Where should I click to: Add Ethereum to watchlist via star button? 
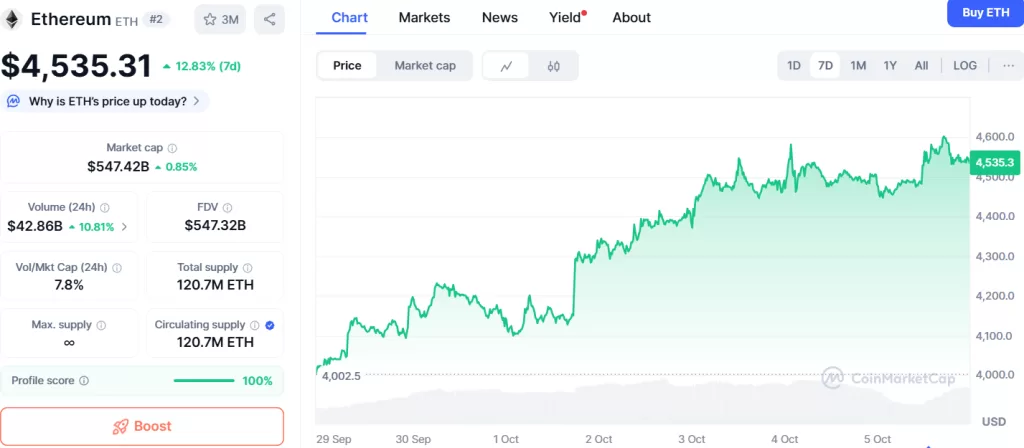[x=219, y=19]
